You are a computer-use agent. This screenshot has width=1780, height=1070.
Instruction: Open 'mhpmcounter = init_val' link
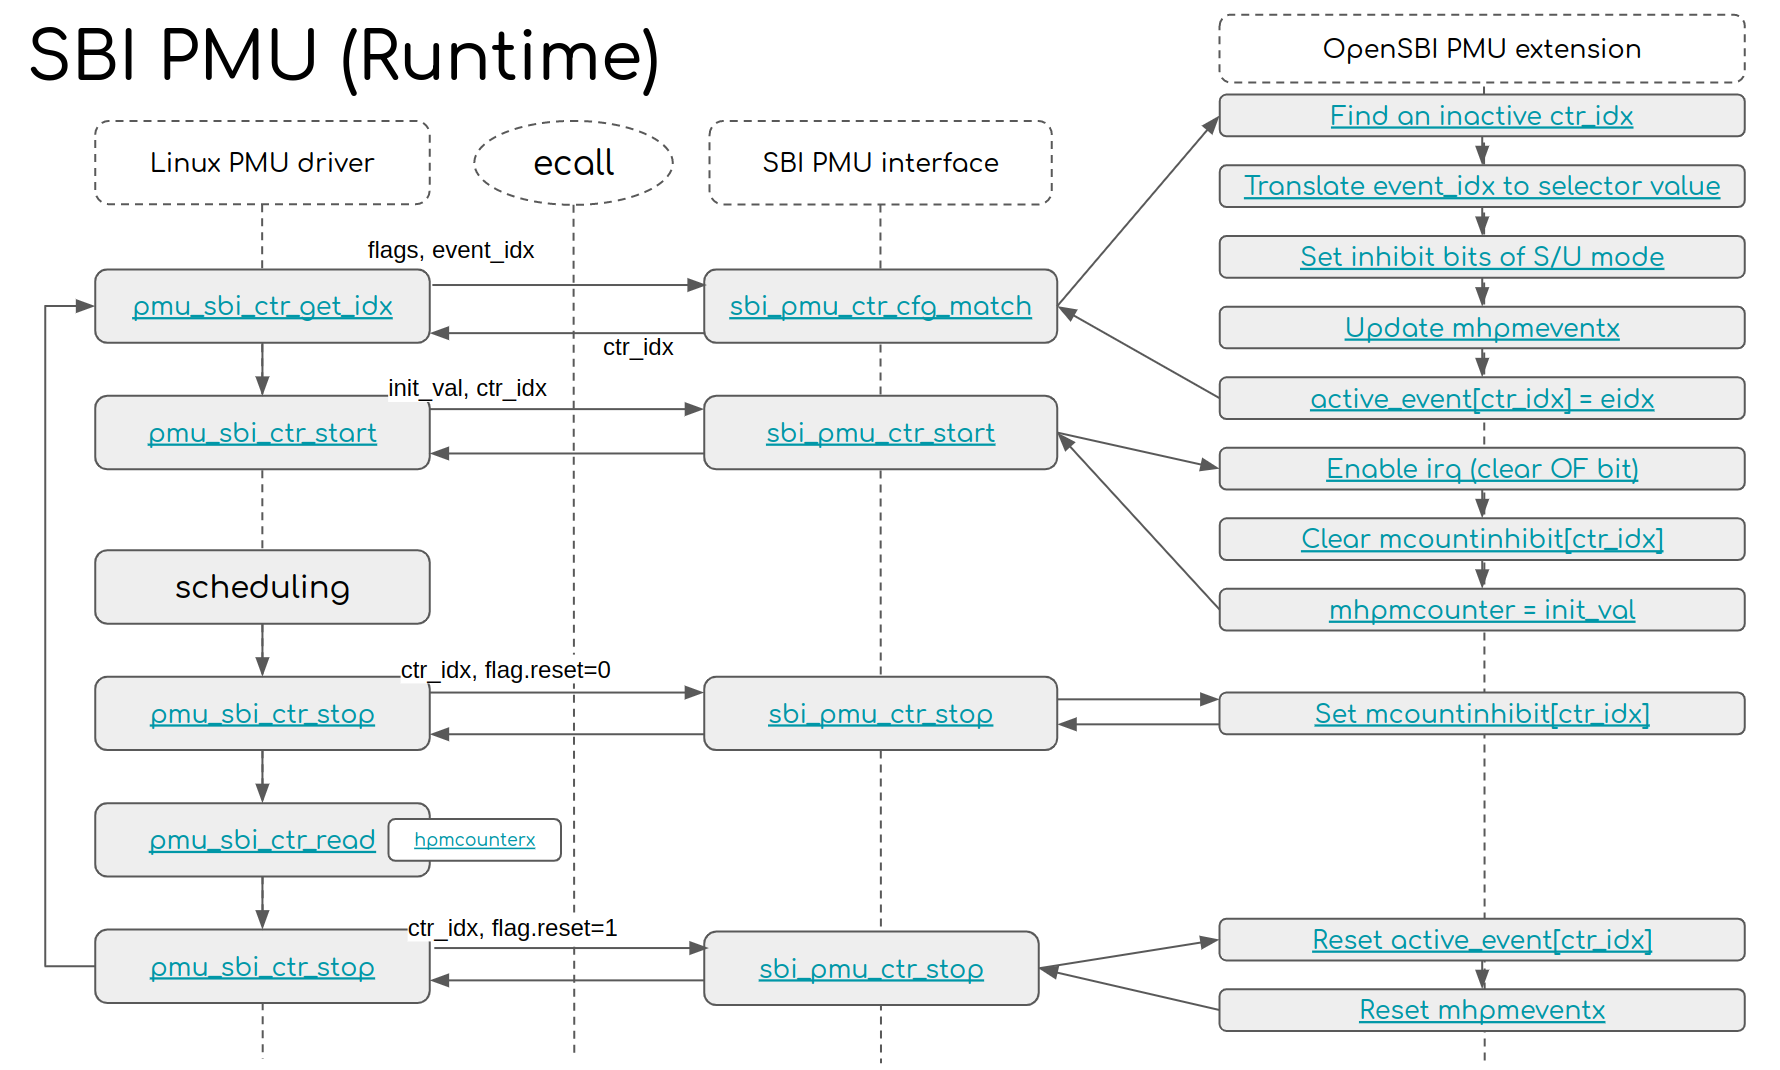(1481, 610)
